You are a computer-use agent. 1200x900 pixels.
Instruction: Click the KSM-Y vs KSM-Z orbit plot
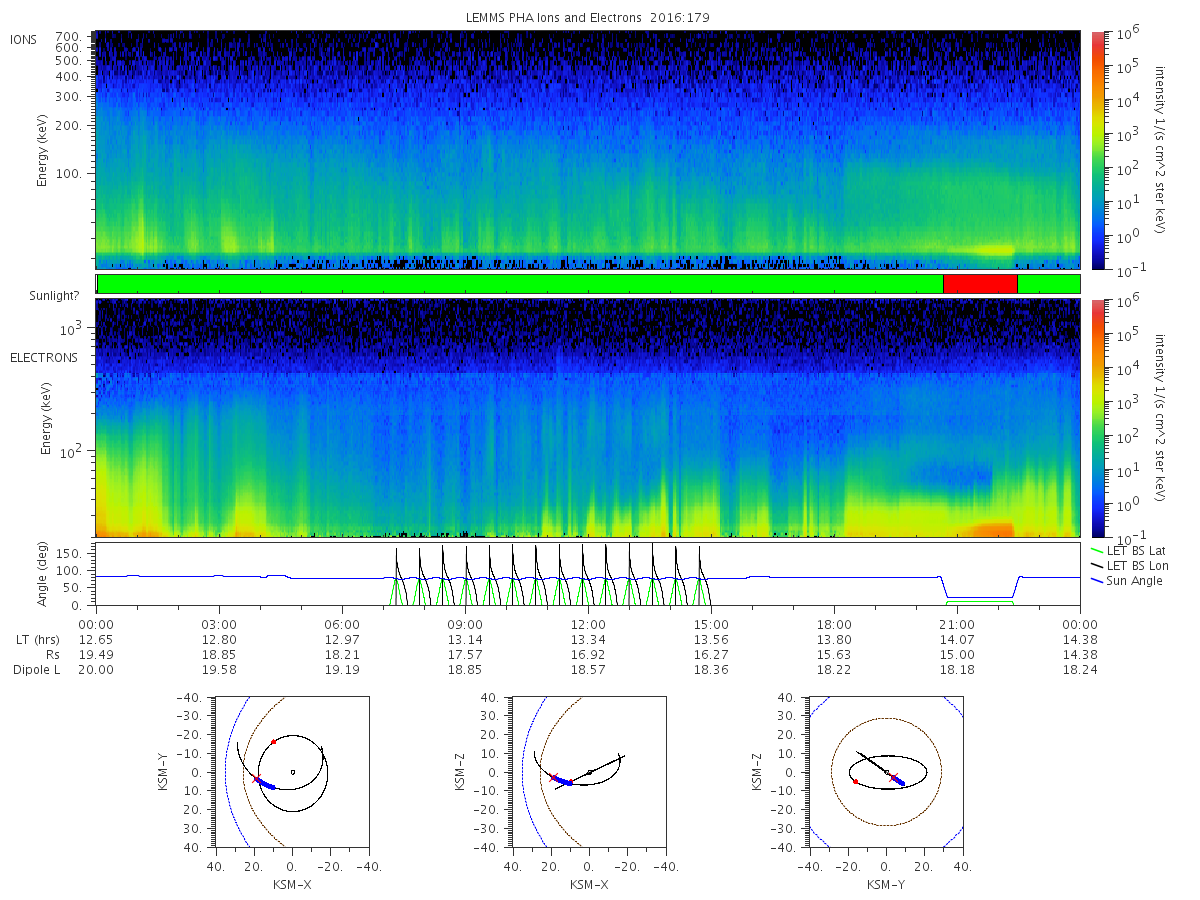[887, 772]
